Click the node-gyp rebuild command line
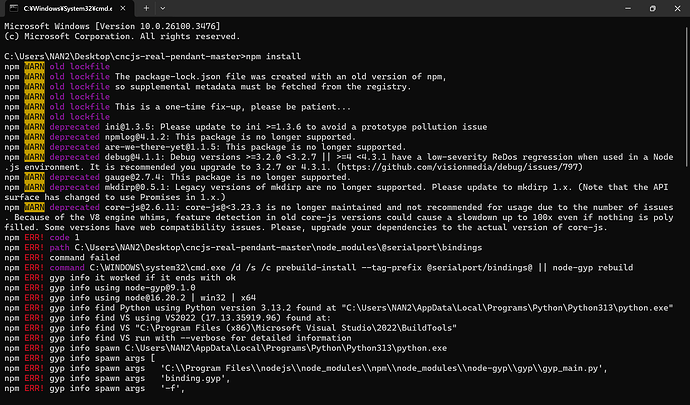 tap(319, 268)
